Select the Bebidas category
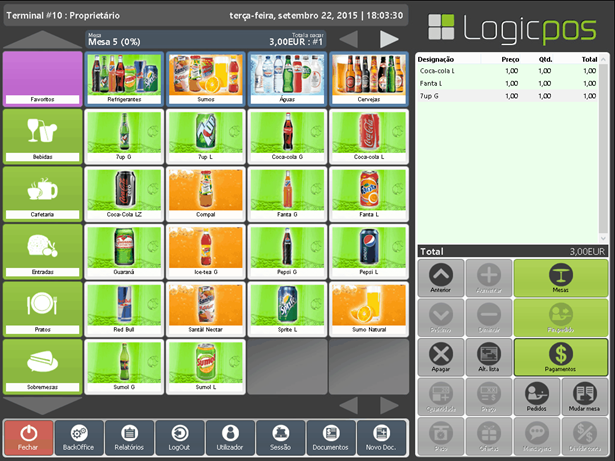The height and width of the screenshot is (461, 615). 42,136
